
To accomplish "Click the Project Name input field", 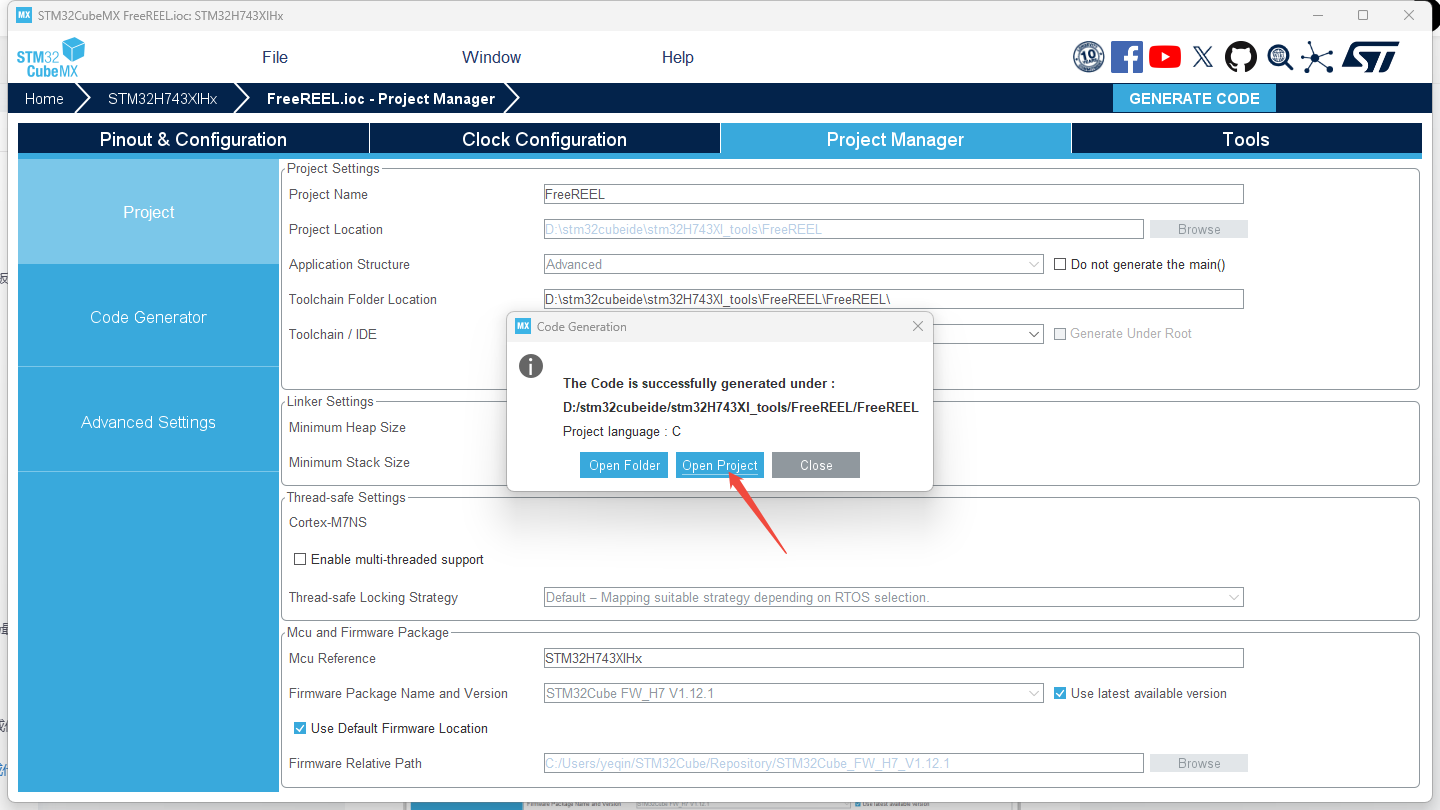I will [893, 194].
